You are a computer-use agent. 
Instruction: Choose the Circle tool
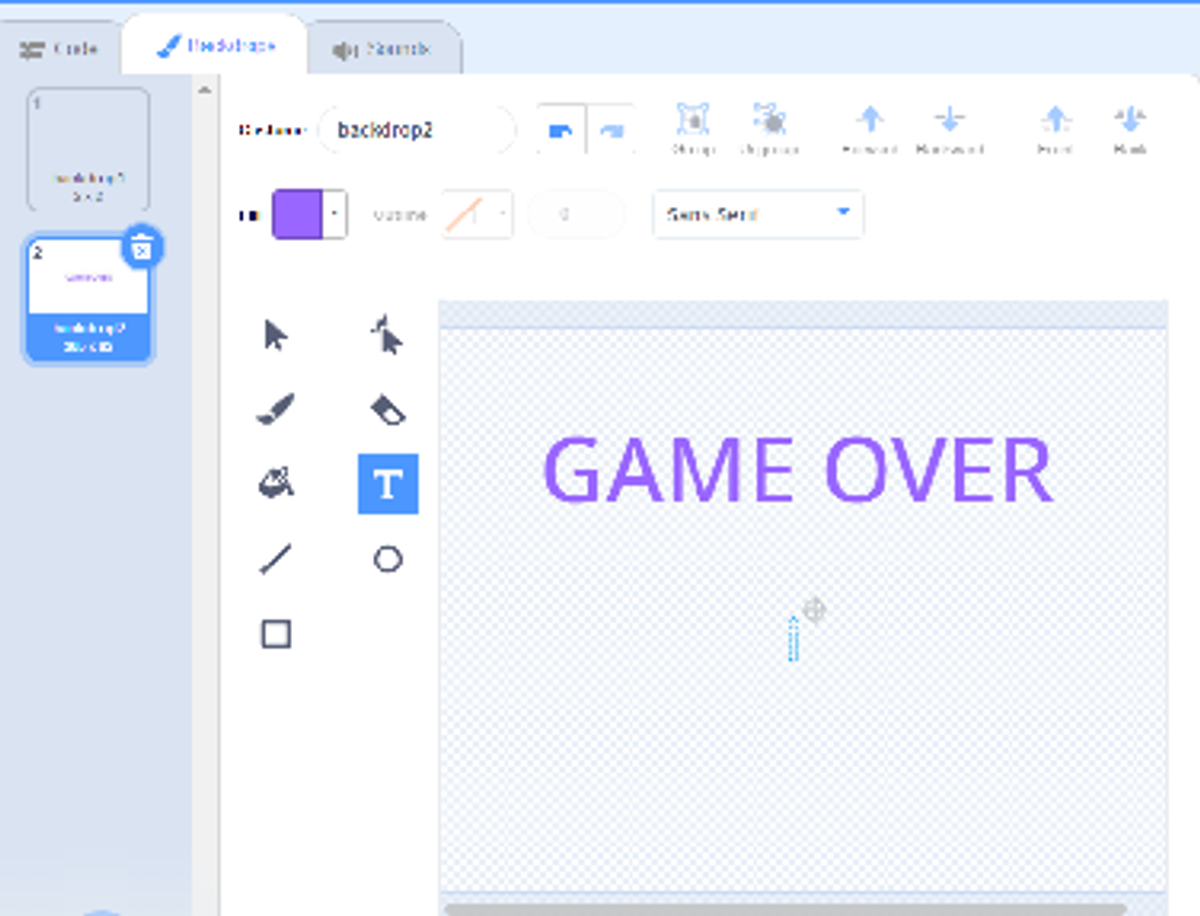pos(388,559)
